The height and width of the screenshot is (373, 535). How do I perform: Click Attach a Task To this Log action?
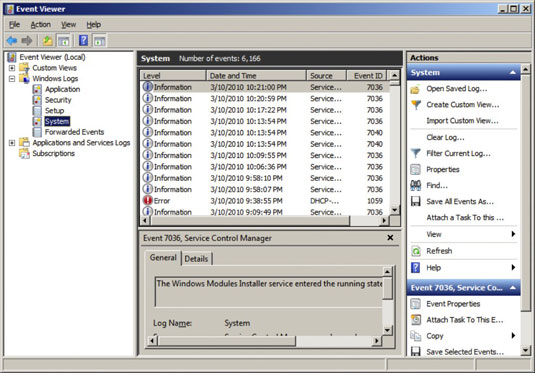(x=465, y=217)
